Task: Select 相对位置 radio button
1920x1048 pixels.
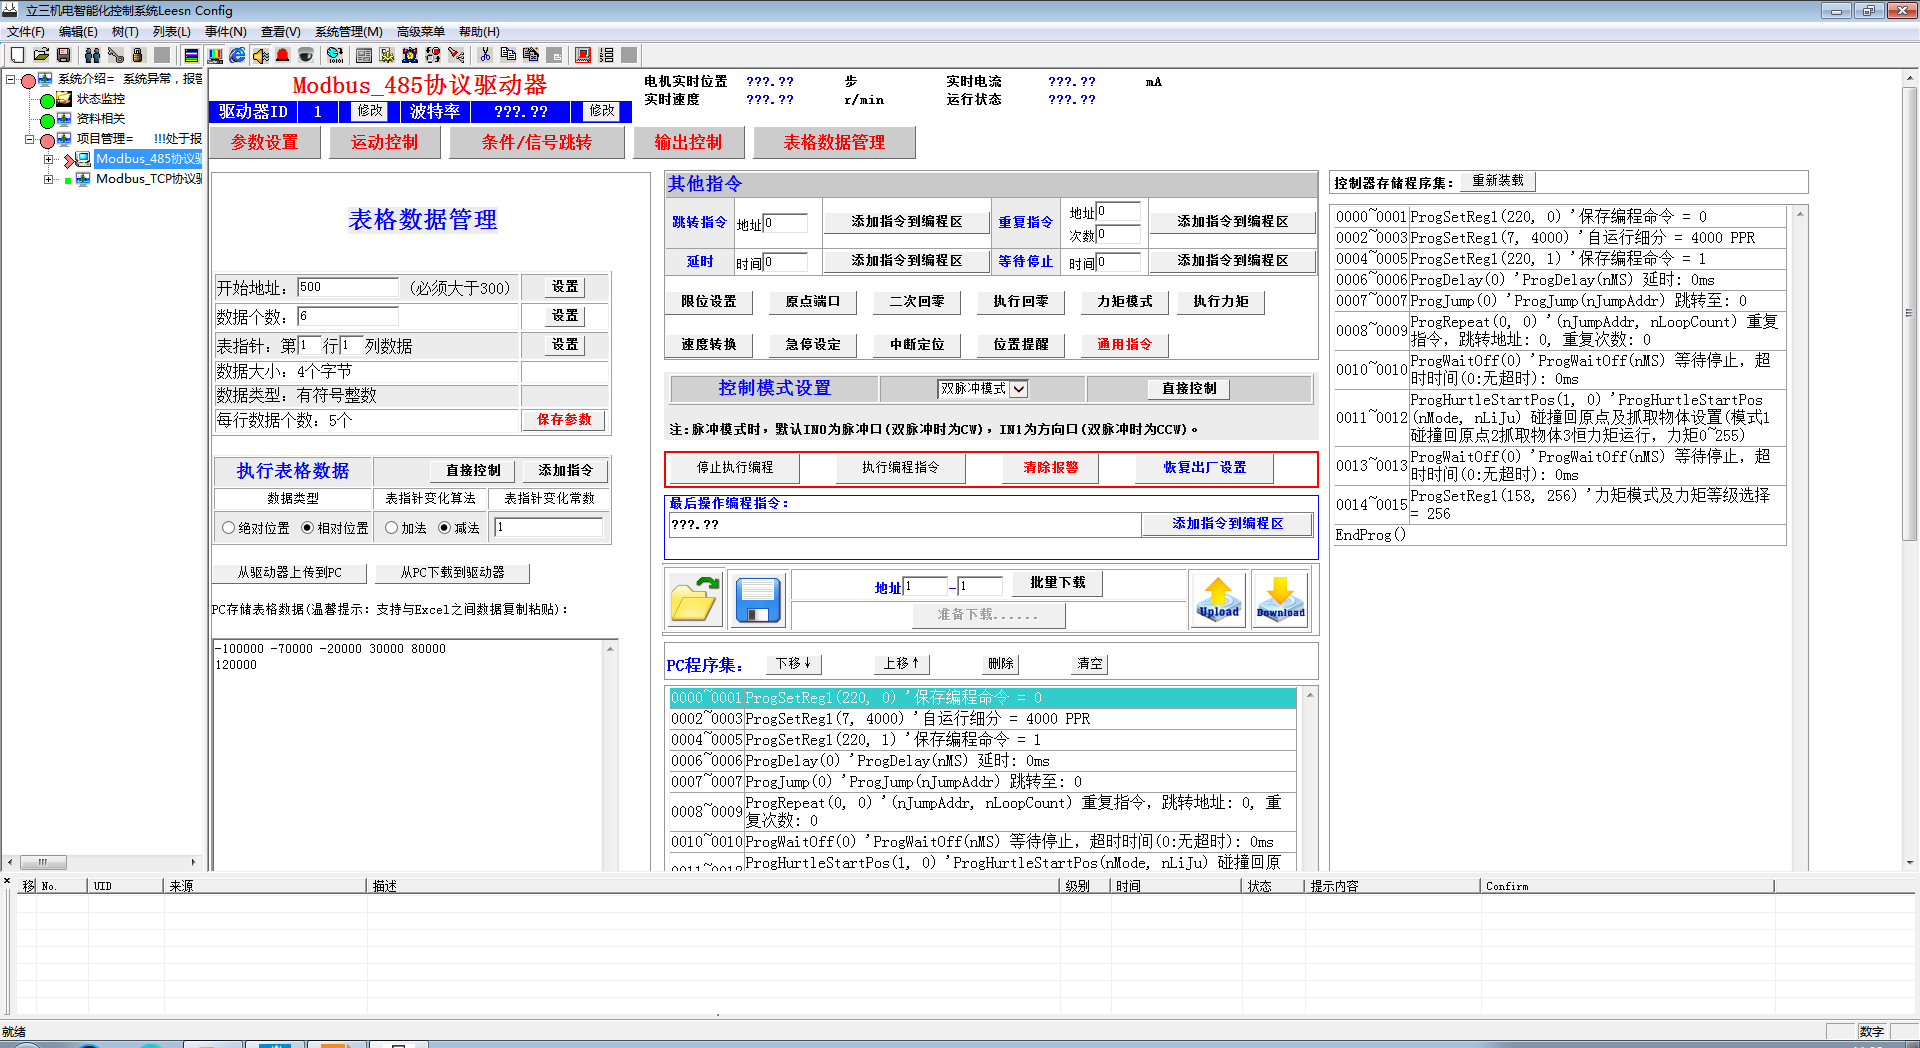Action: pos(307,528)
